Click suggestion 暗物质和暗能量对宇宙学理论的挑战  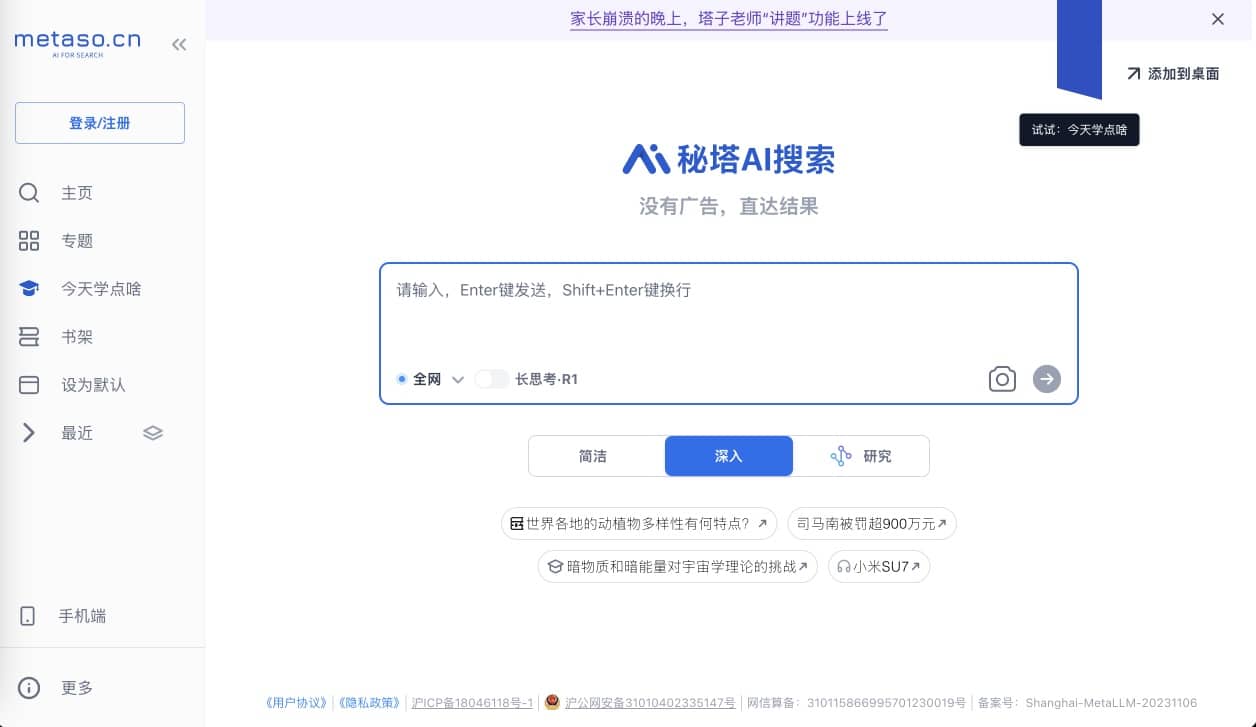(678, 566)
